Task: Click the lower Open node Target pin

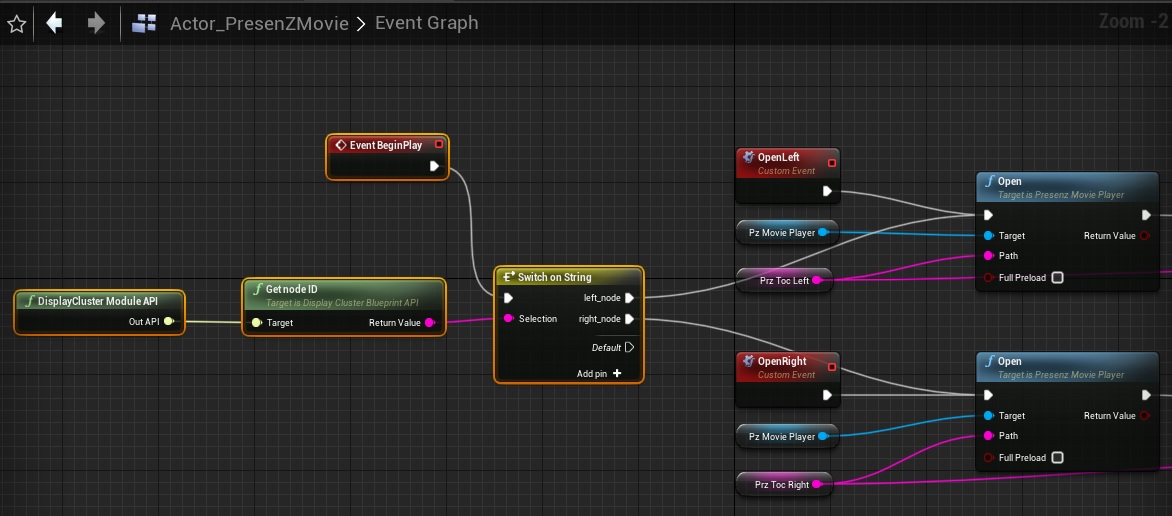Action: click(988, 416)
